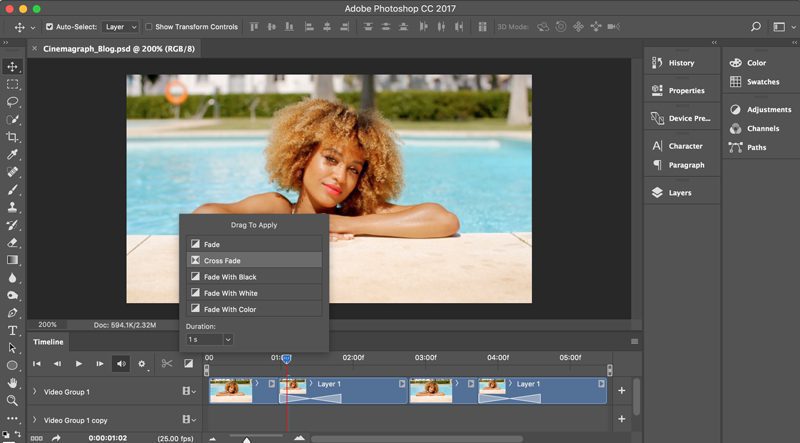Screen dimensions: 800x443
Task: Click the split-at-playhead scissors icon
Action: [x=167, y=363]
